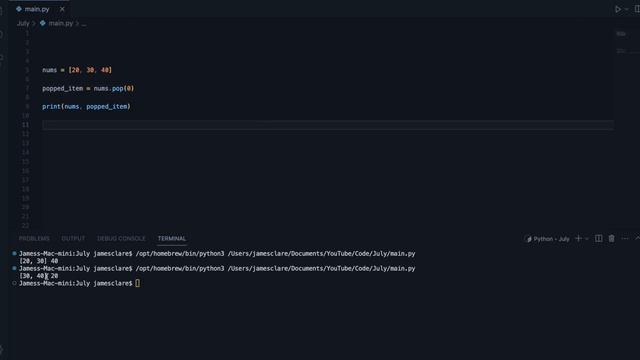Split the terminal pane
This screenshot has width=640, height=360.
coord(598,238)
